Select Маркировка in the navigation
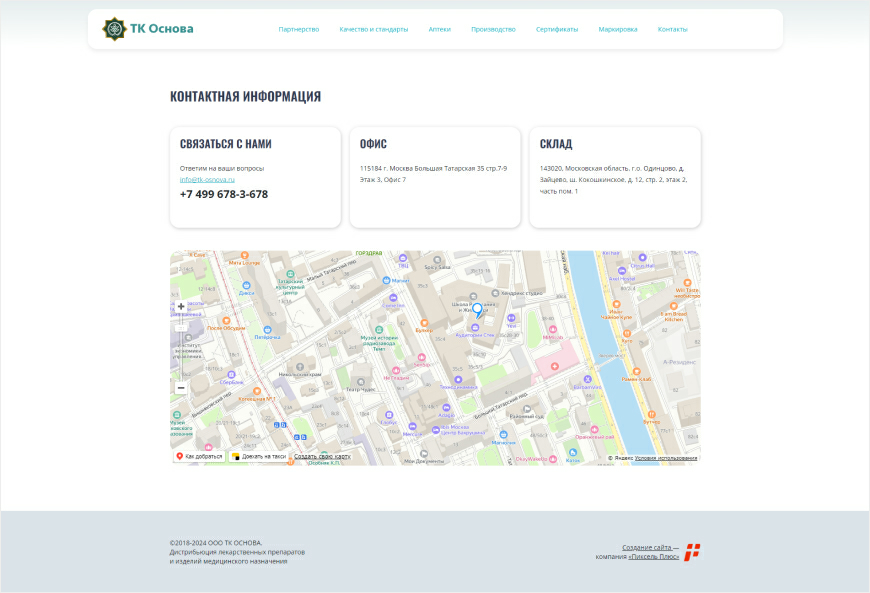Screen dimensions: 870x593 (617, 29)
